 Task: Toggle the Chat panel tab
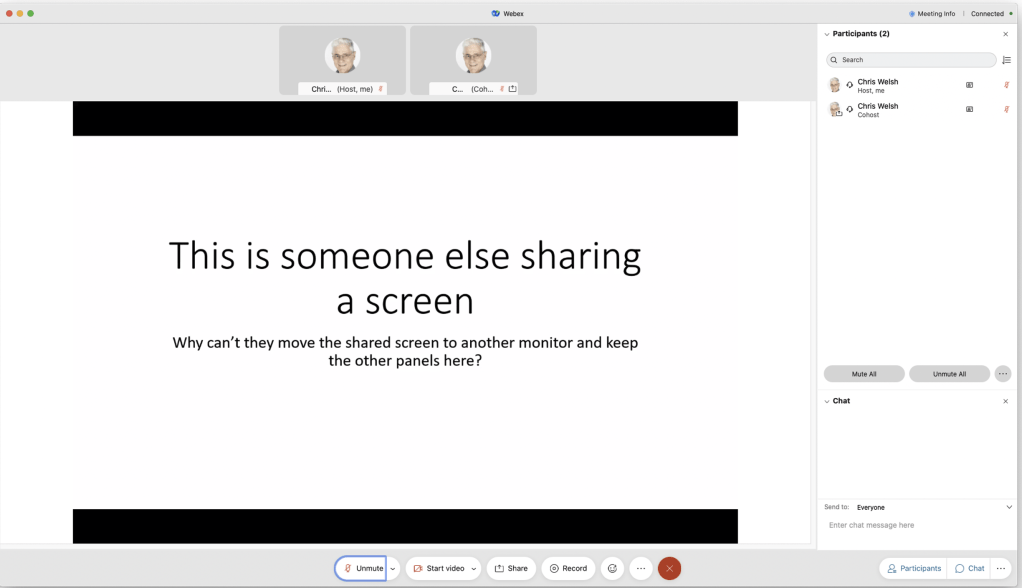pyautogui.click(x=969, y=568)
